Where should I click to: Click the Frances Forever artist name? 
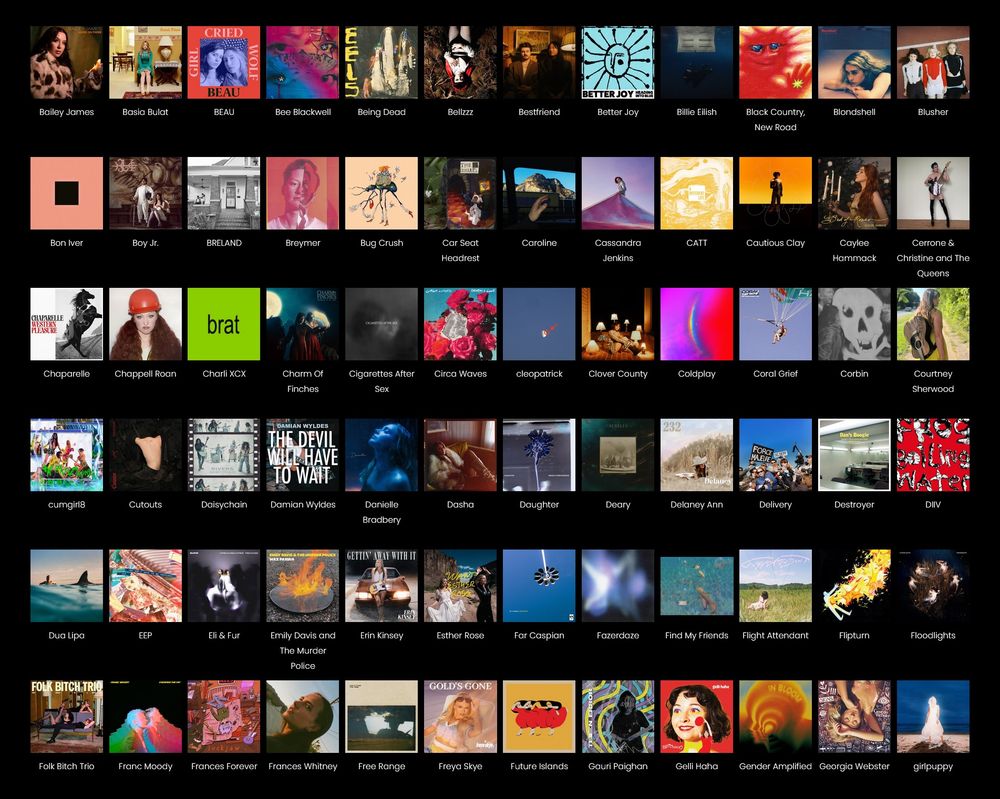click(x=224, y=765)
